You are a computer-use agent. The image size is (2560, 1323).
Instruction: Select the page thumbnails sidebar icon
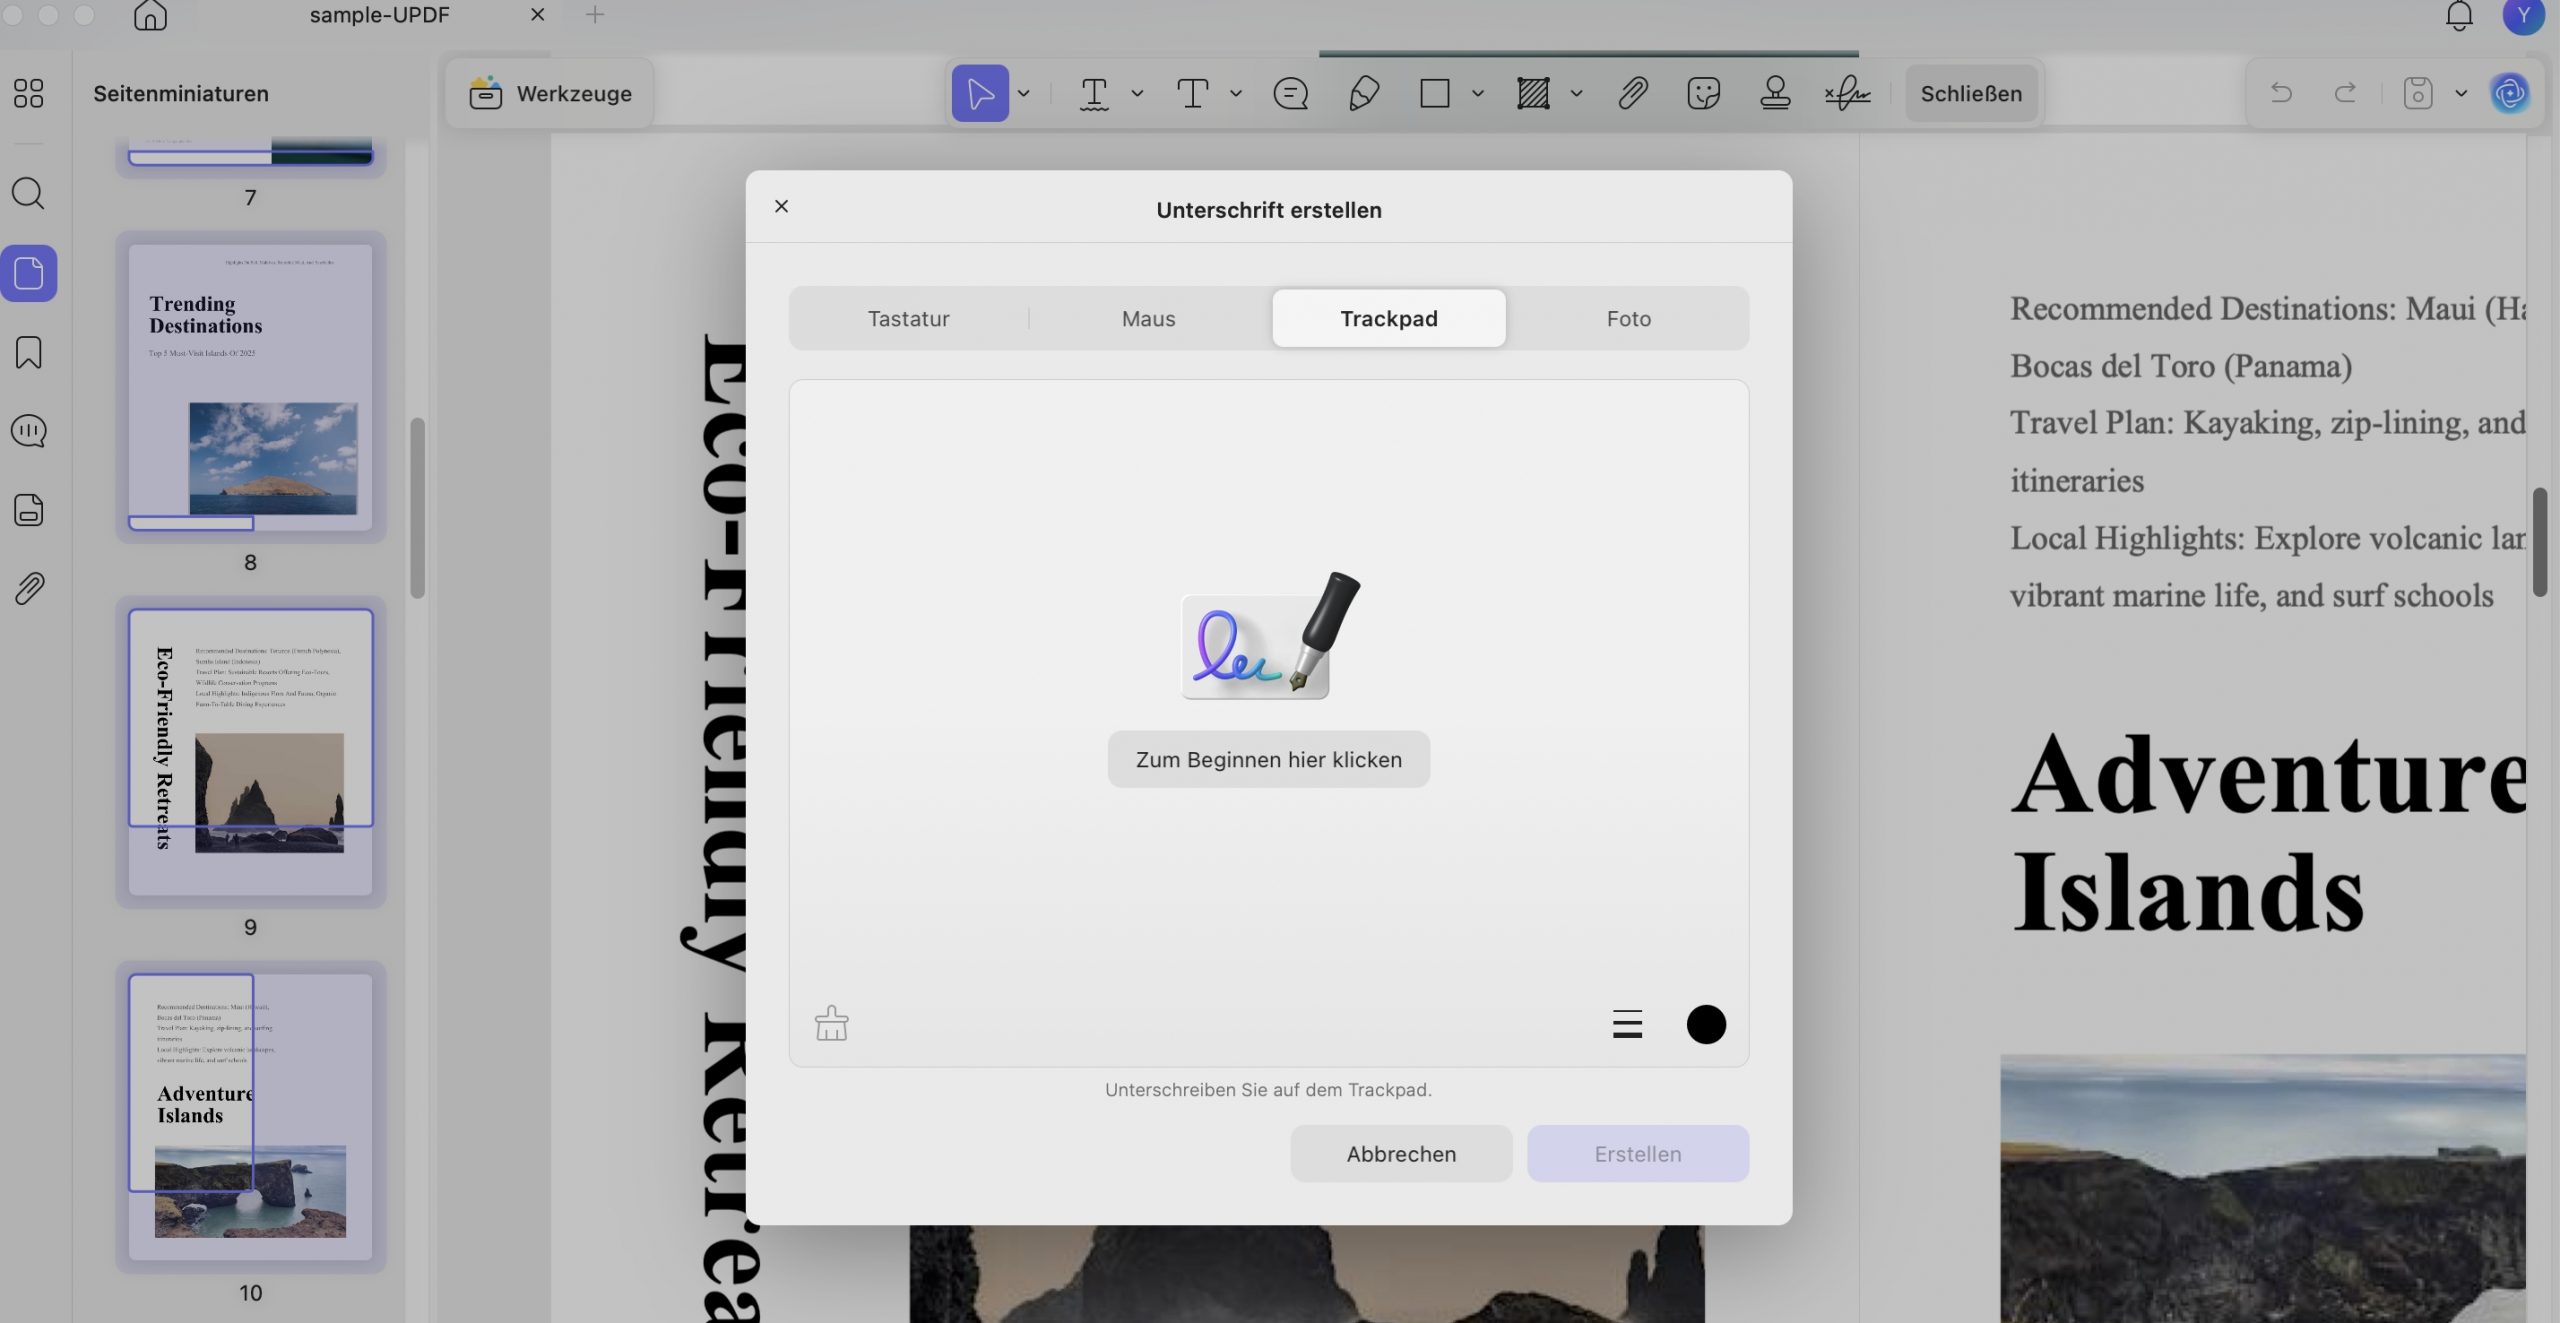coord(29,273)
